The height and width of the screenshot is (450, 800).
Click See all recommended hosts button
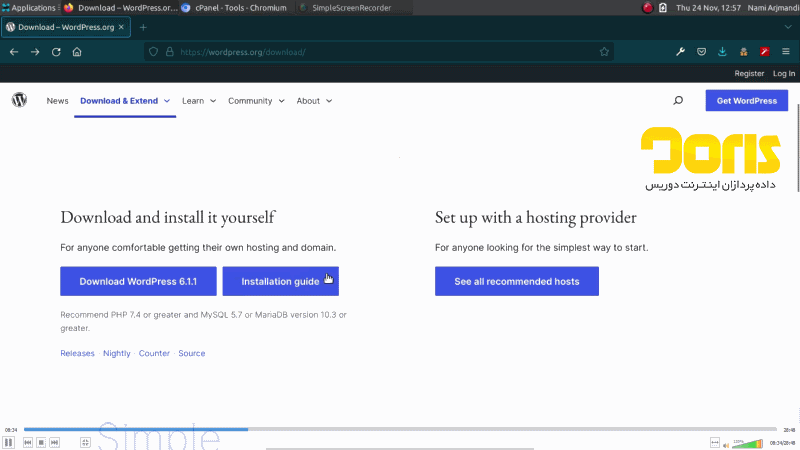517,281
